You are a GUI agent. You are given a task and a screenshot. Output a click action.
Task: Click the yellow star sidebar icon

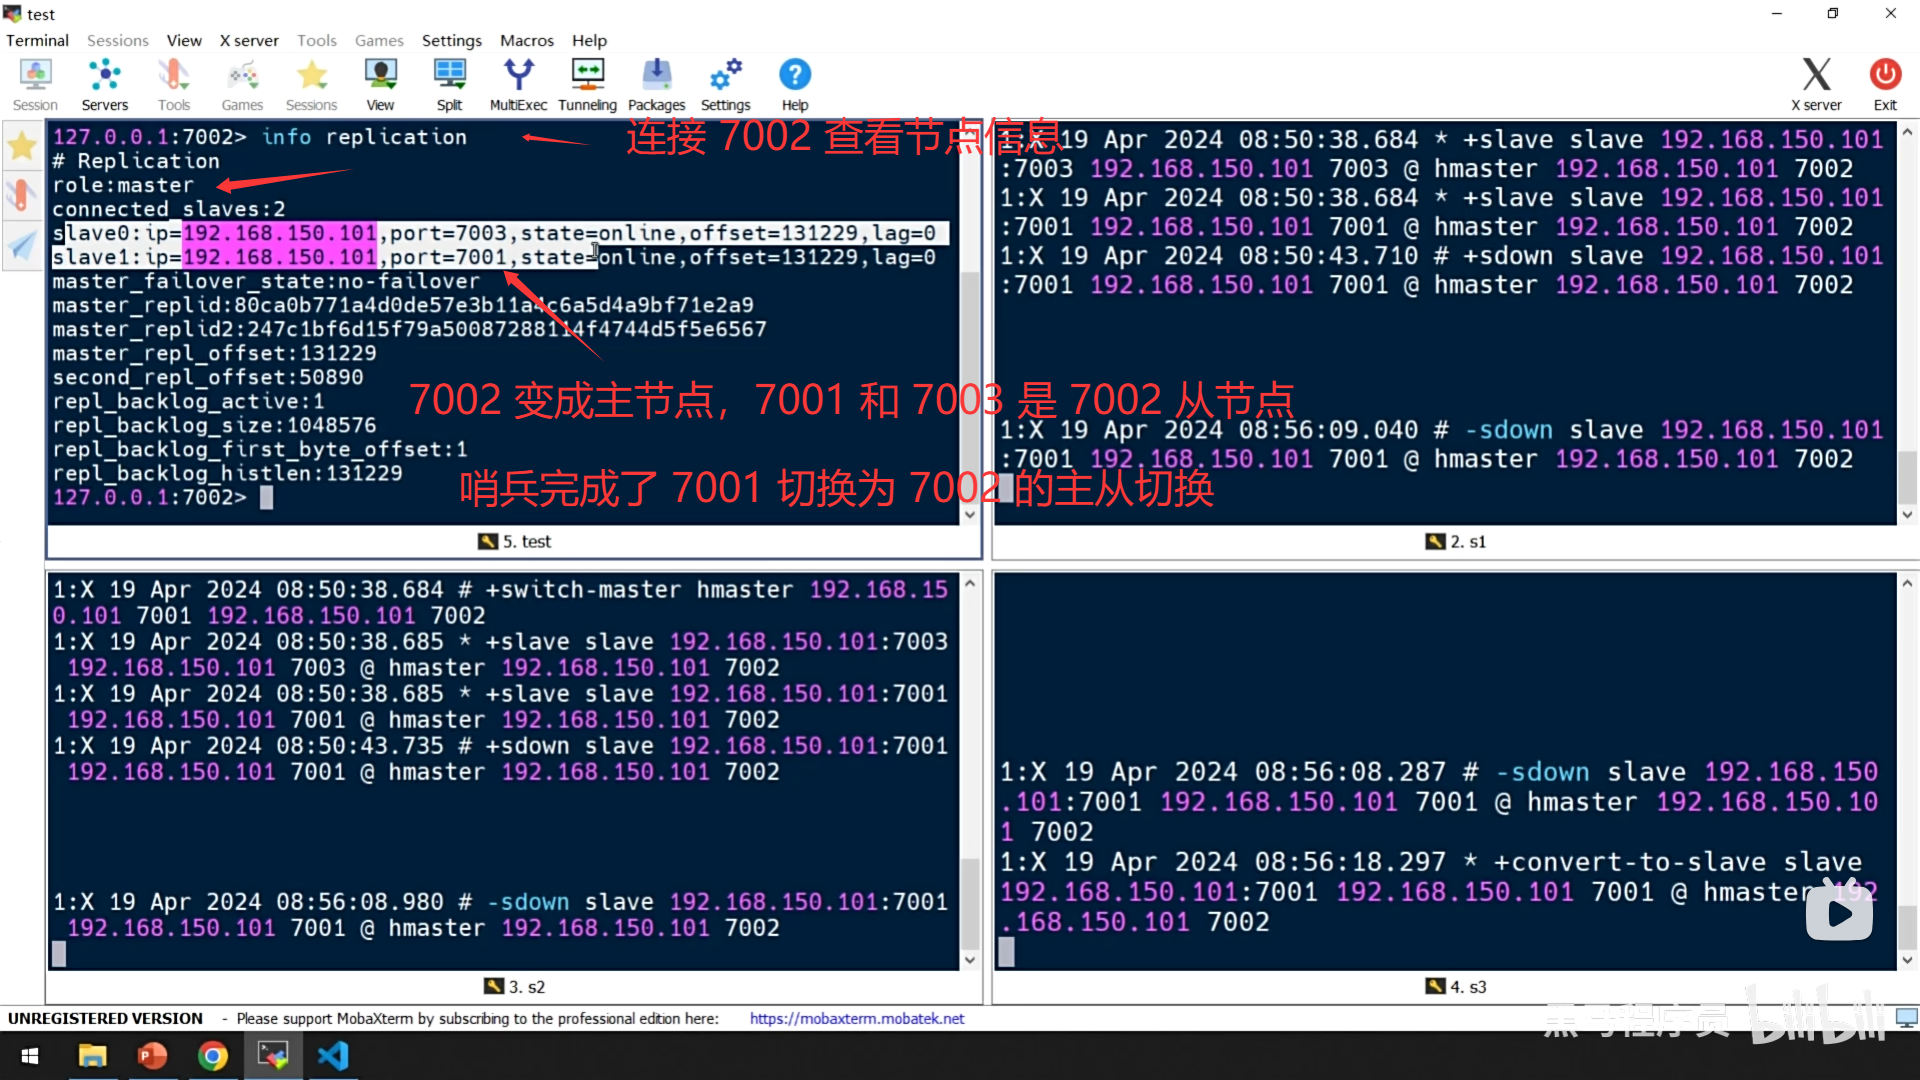22,147
